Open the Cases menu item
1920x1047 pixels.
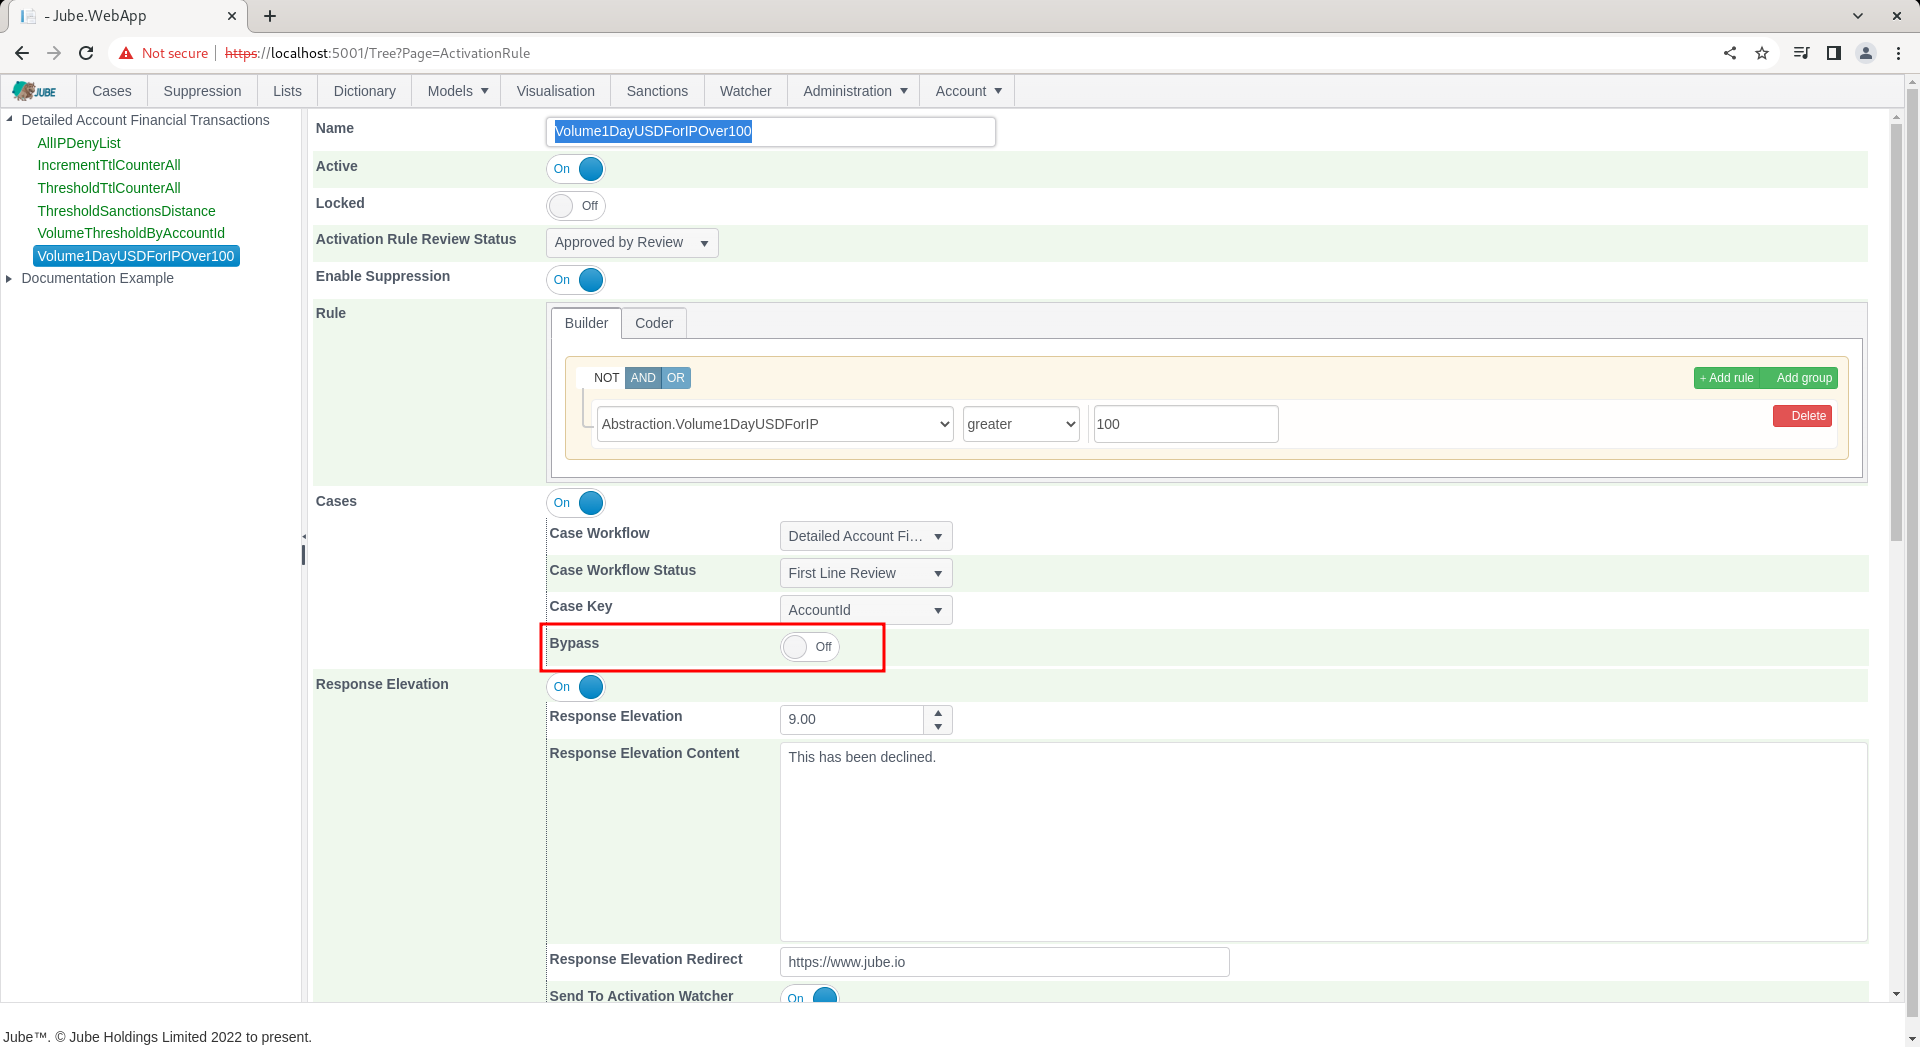coord(112,91)
